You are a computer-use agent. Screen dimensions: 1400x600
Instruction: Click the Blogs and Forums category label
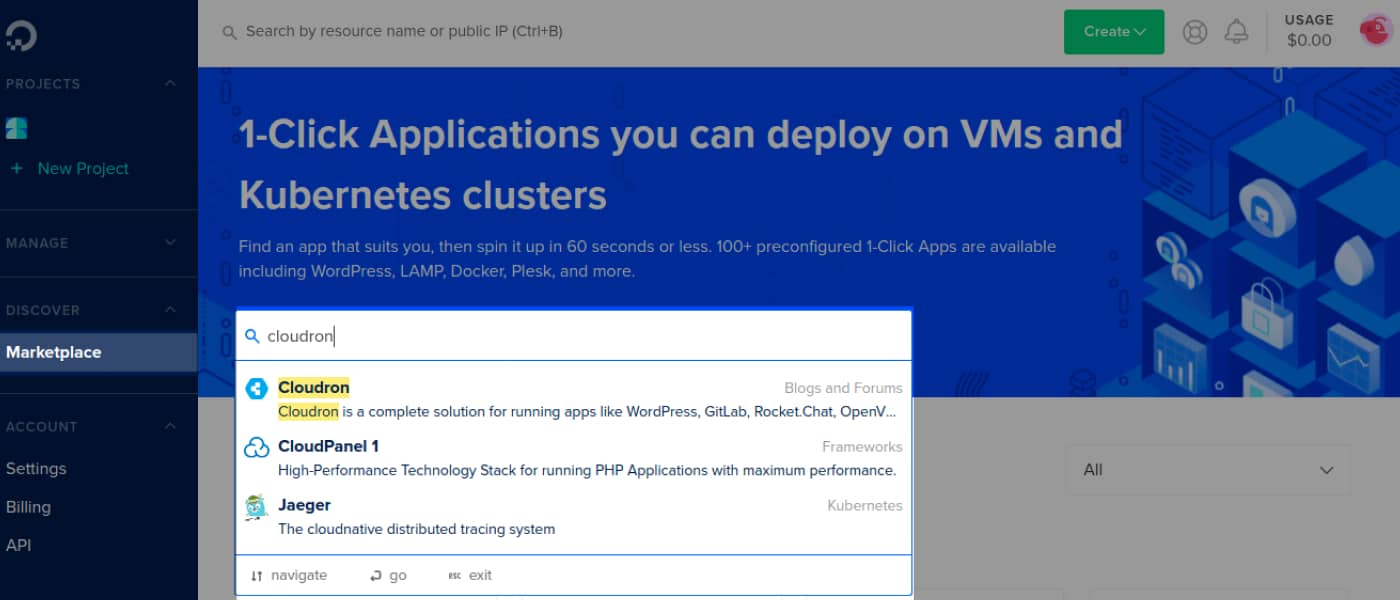(x=843, y=388)
